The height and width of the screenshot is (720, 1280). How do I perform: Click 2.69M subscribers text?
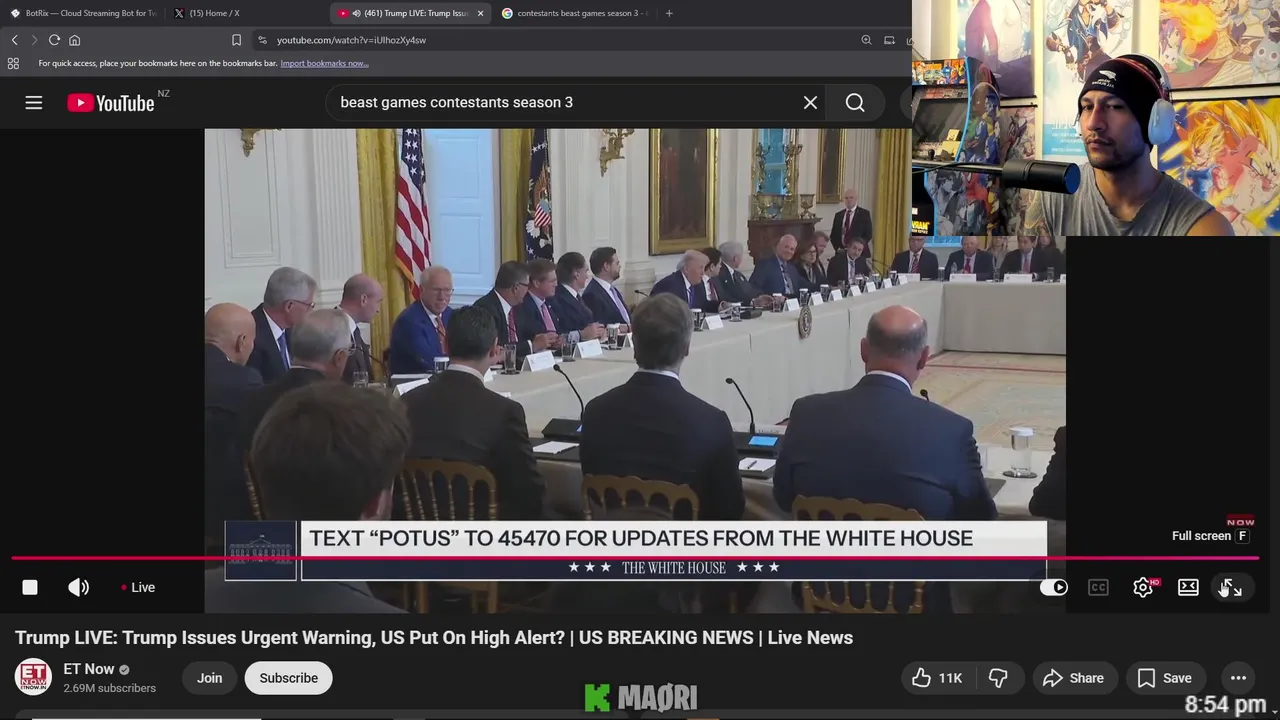pyautogui.click(x=109, y=688)
